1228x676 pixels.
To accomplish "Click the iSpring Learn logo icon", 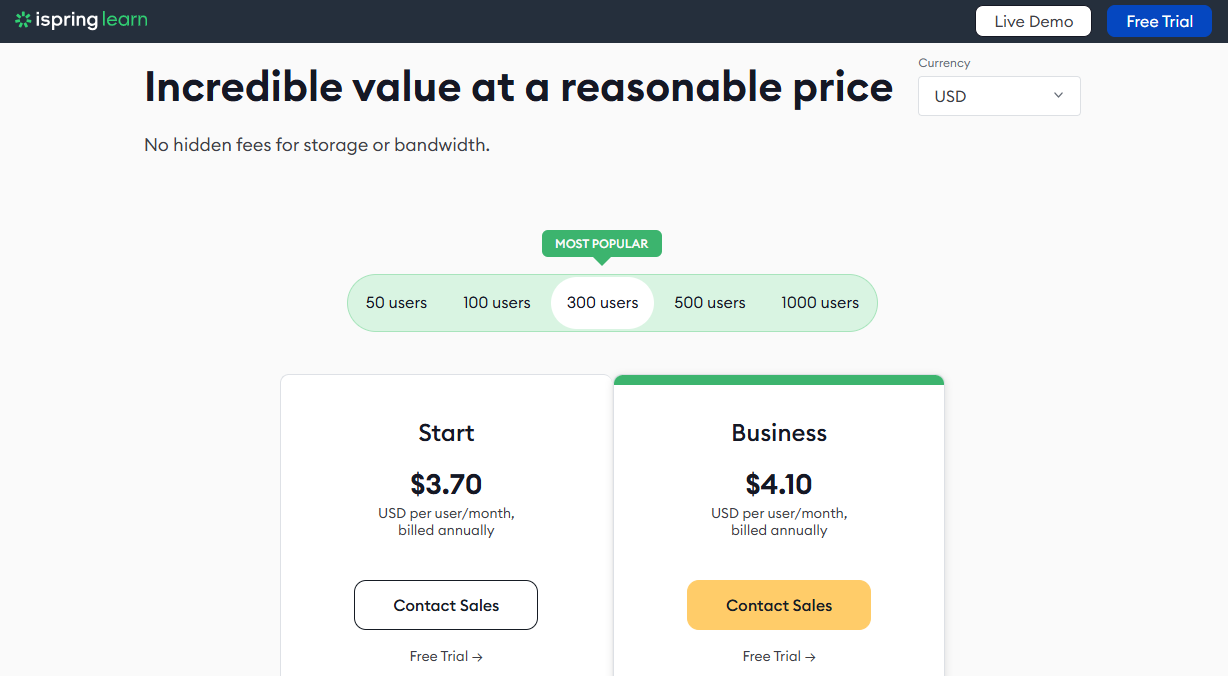I will pos(23,20).
